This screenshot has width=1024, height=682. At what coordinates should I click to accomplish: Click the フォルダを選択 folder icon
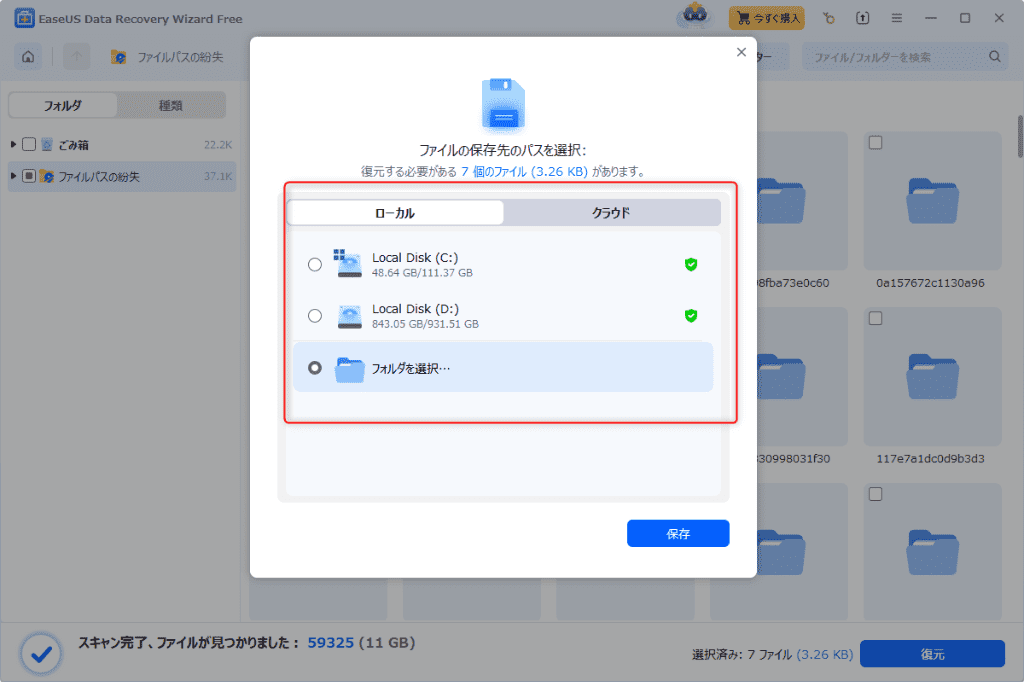pos(349,369)
